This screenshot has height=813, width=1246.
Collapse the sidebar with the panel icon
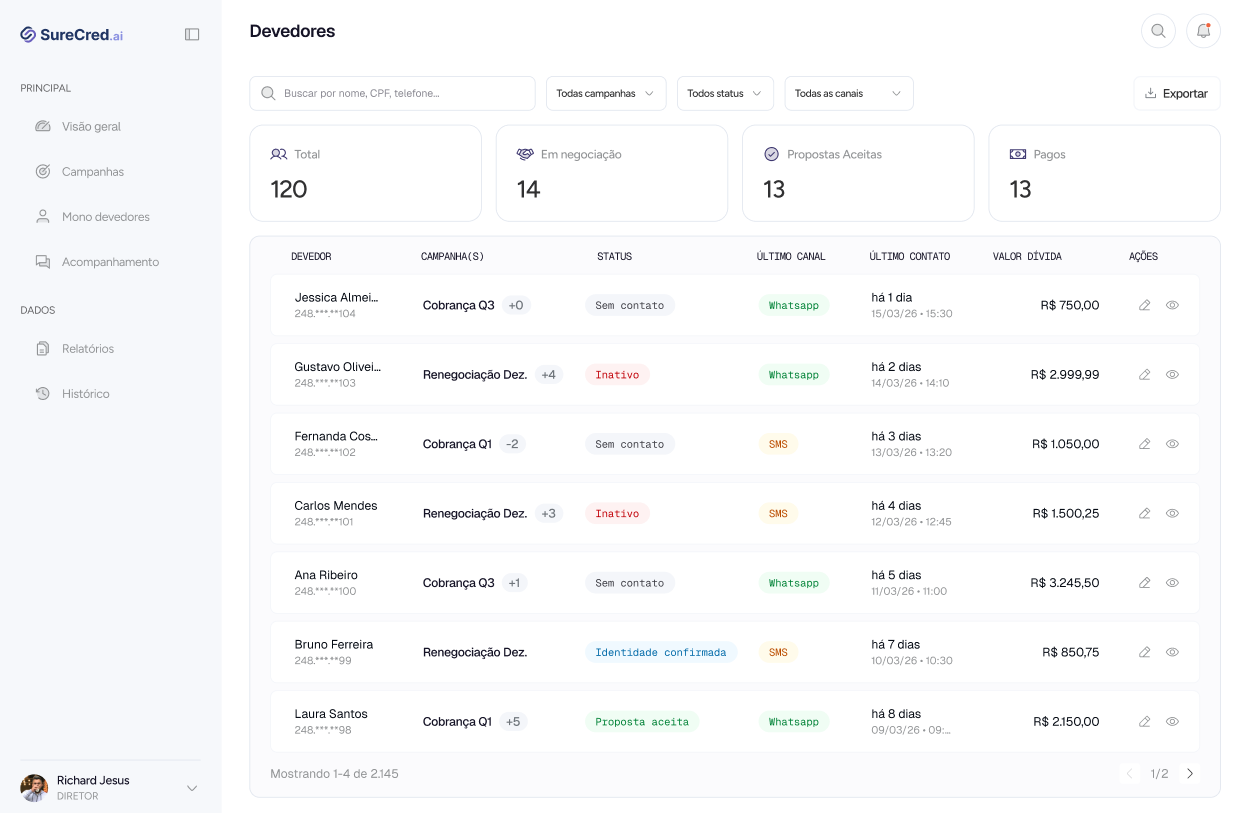192,34
